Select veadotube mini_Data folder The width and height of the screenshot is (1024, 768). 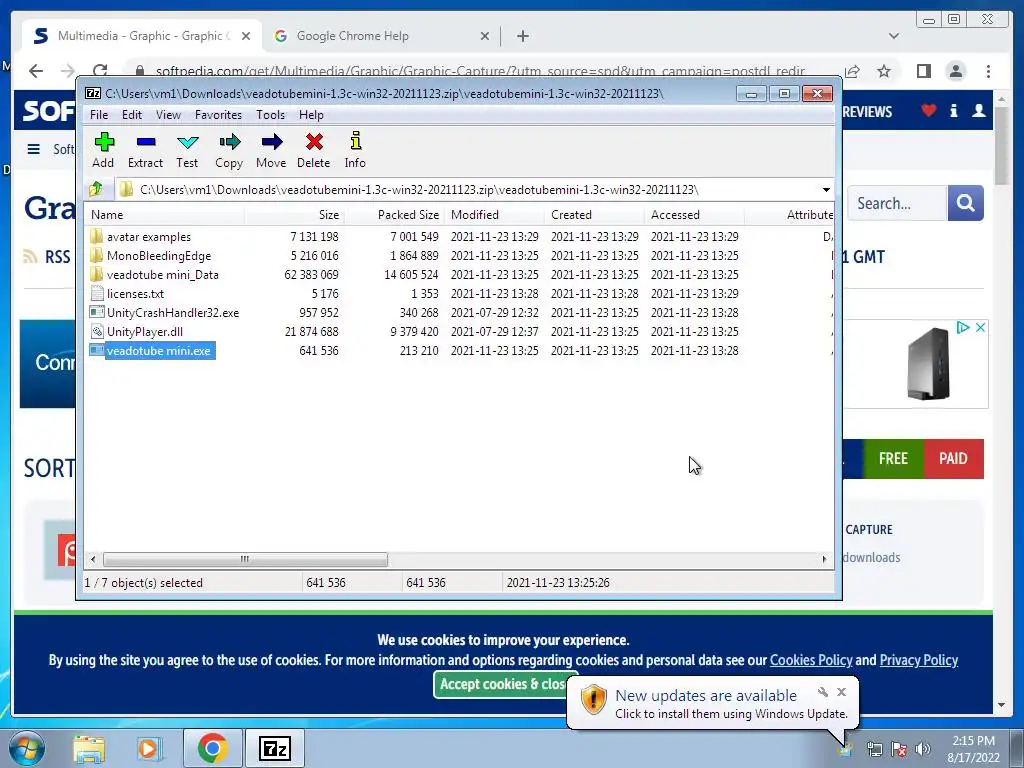[163, 274]
